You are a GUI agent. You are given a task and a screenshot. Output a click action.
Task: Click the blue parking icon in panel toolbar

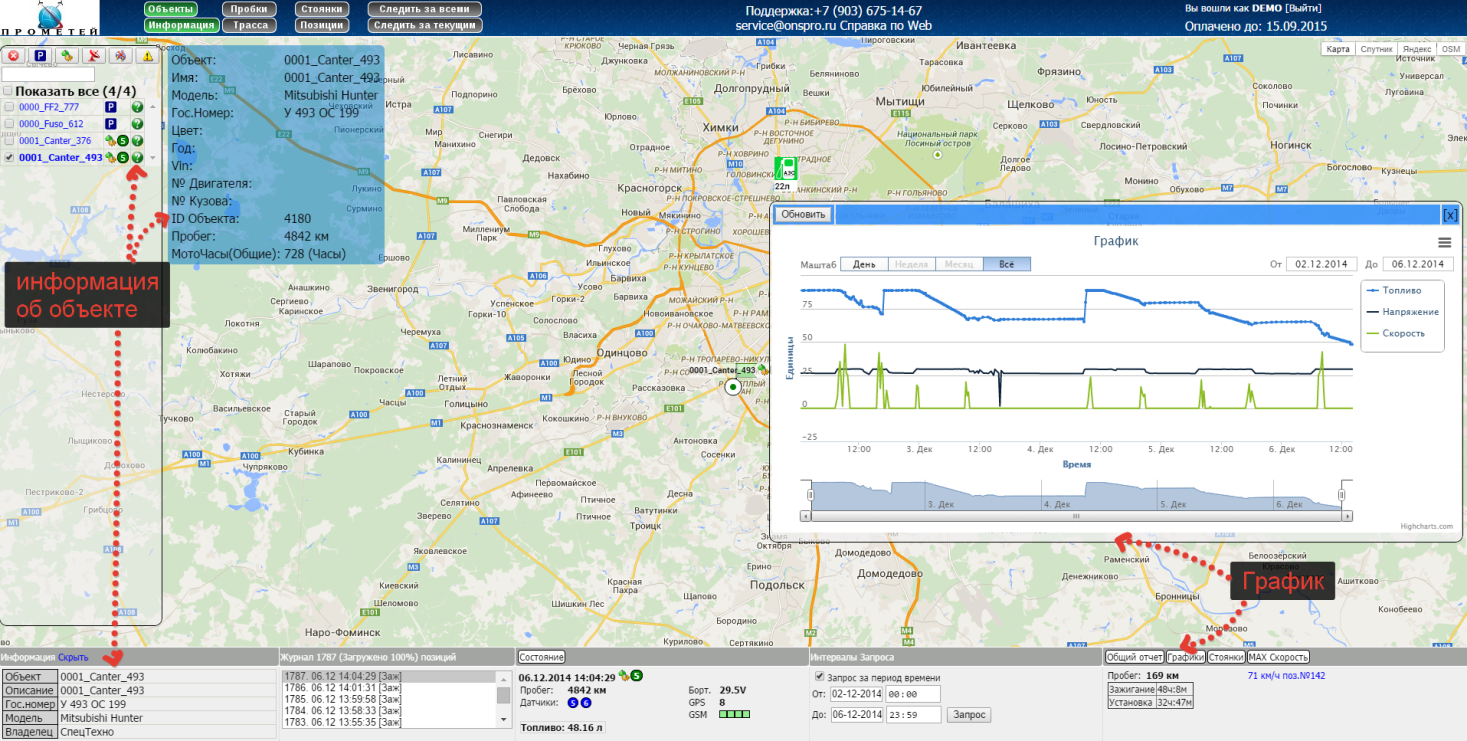(x=40, y=56)
